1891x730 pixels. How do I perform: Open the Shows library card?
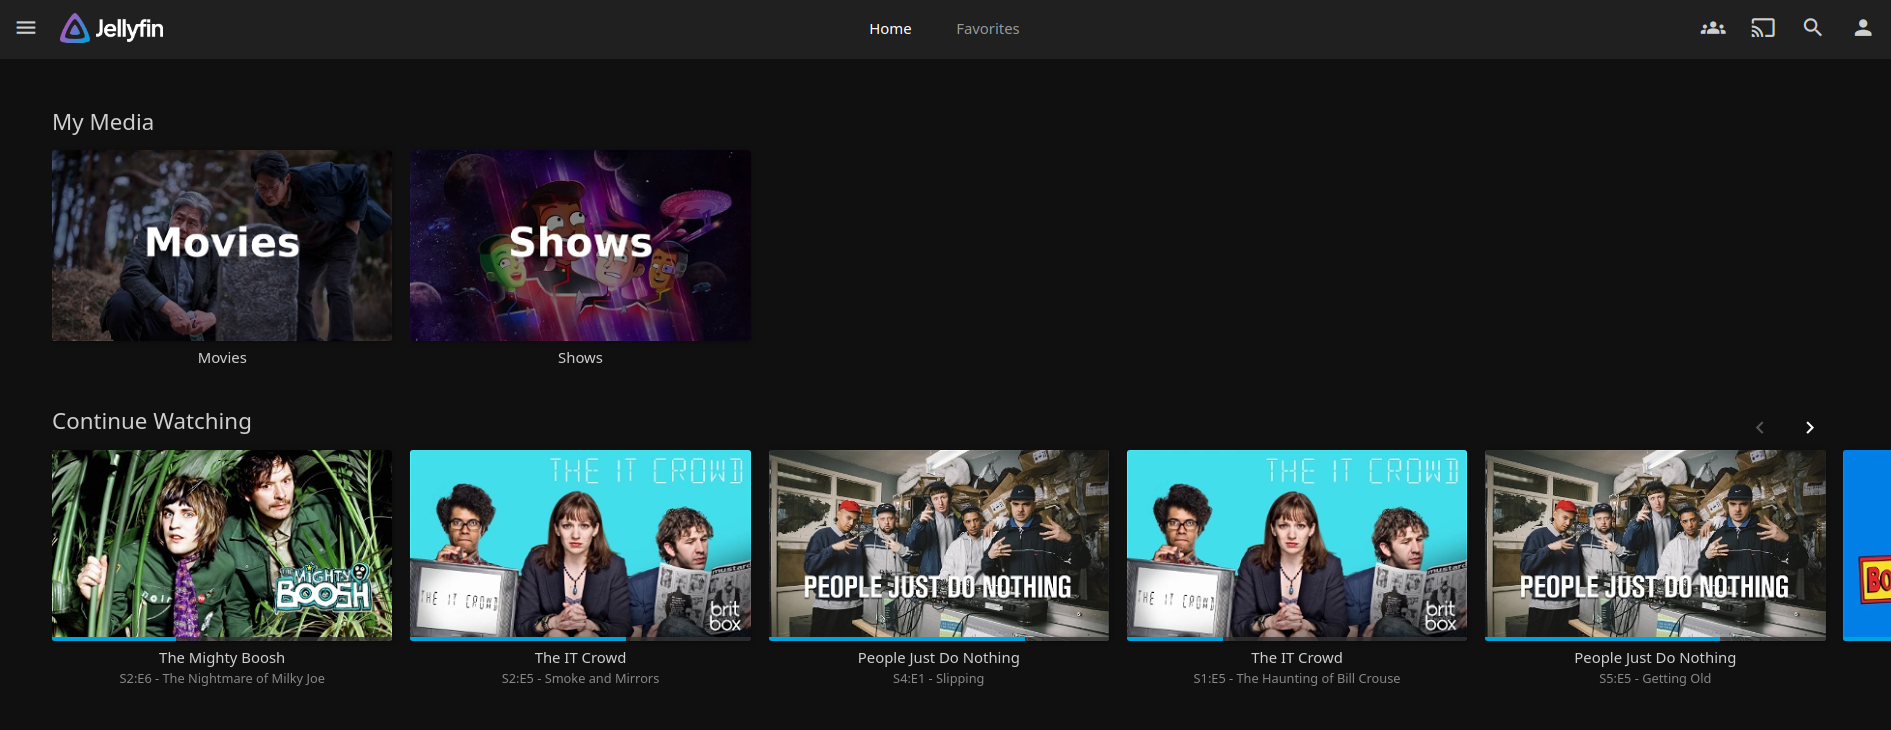(x=580, y=245)
